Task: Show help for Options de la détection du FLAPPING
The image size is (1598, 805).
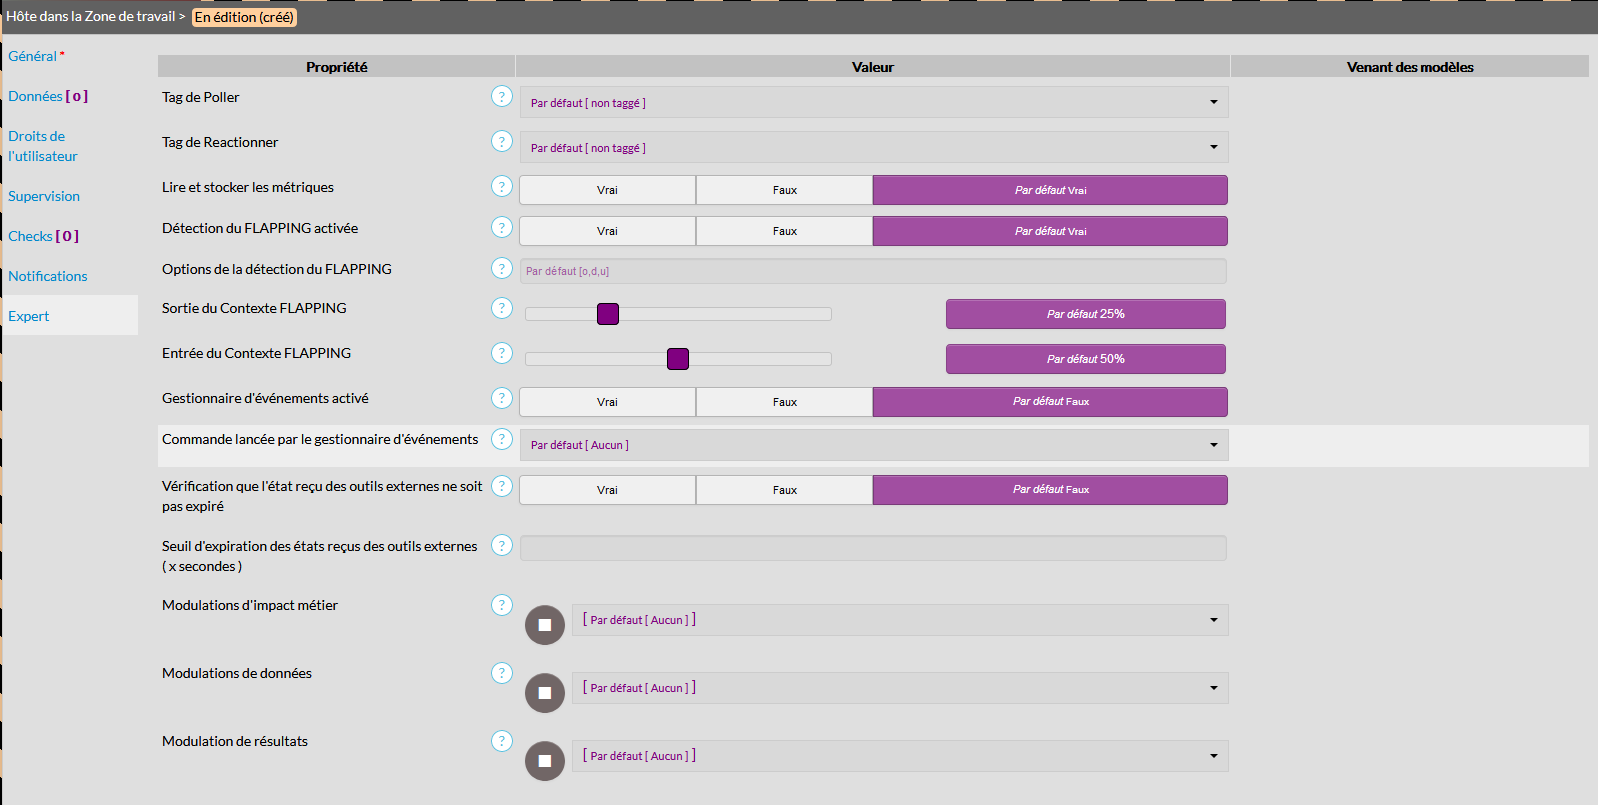Action: point(502,269)
